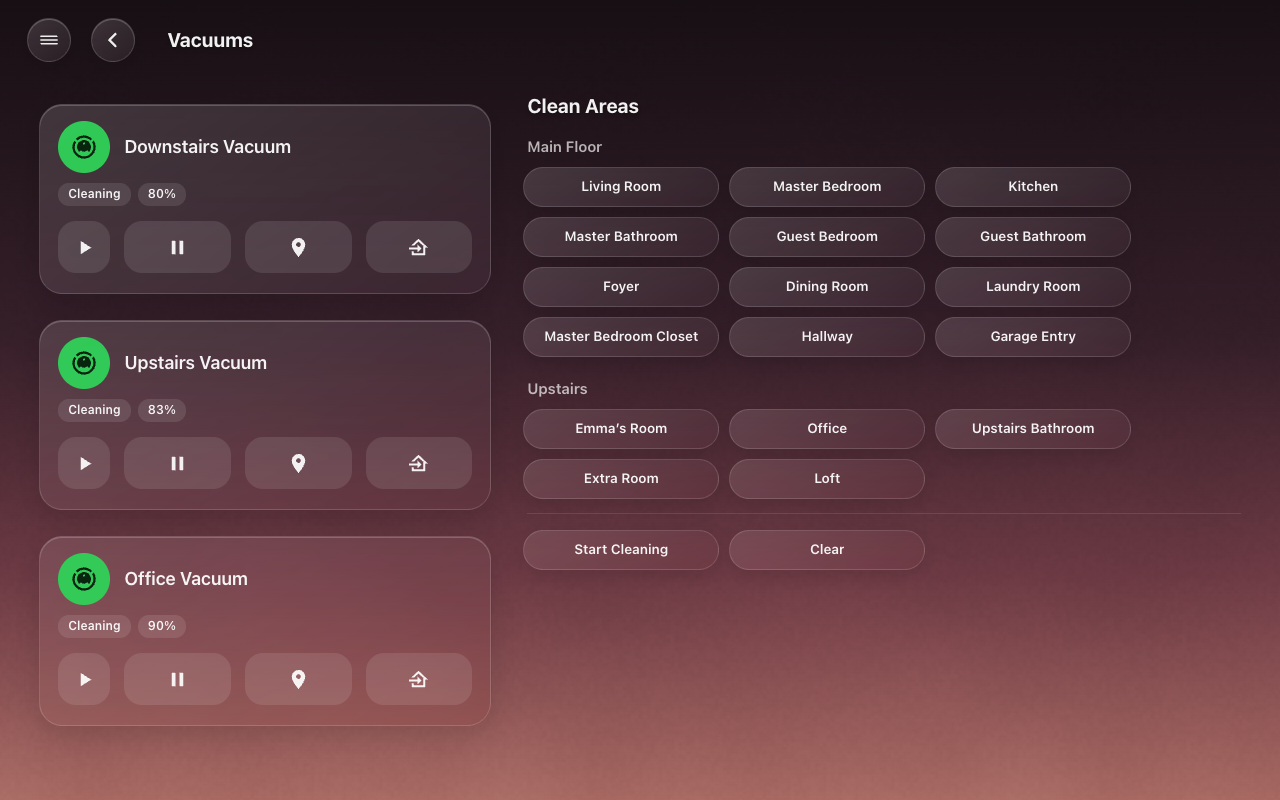Image resolution: width=1280 pixels, height=800 pixels.
Task: Start the Office Vacuum with play
Action: pyautogui.click(x=84, y=679)
